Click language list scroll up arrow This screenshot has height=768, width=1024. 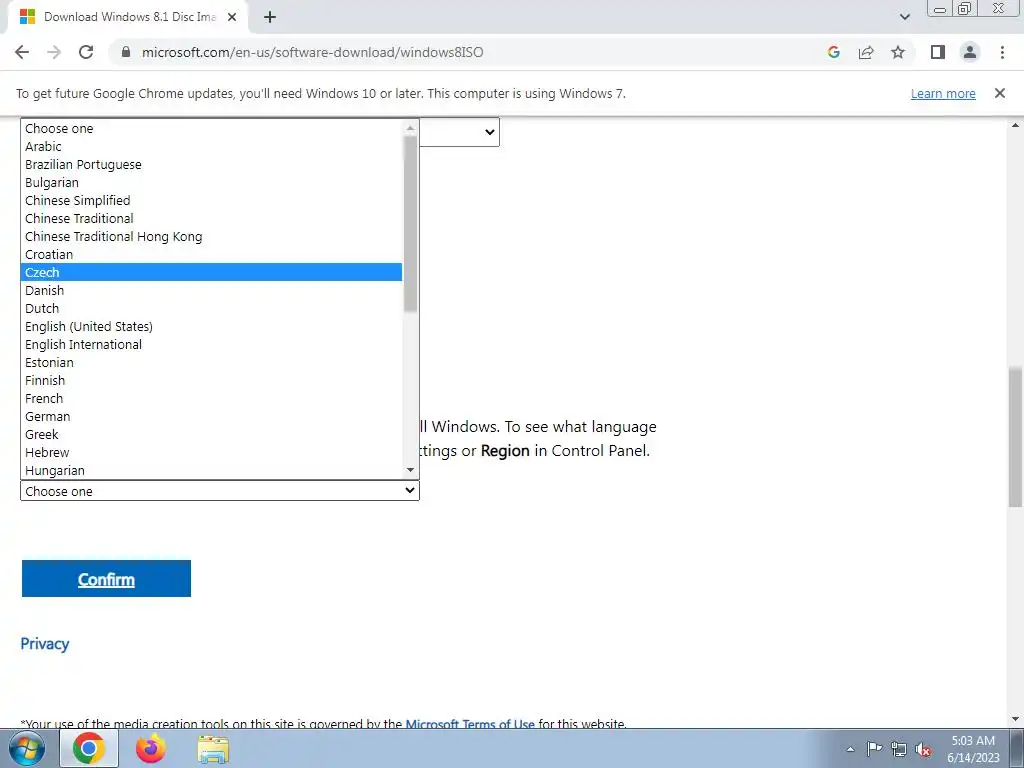(410, 128)
